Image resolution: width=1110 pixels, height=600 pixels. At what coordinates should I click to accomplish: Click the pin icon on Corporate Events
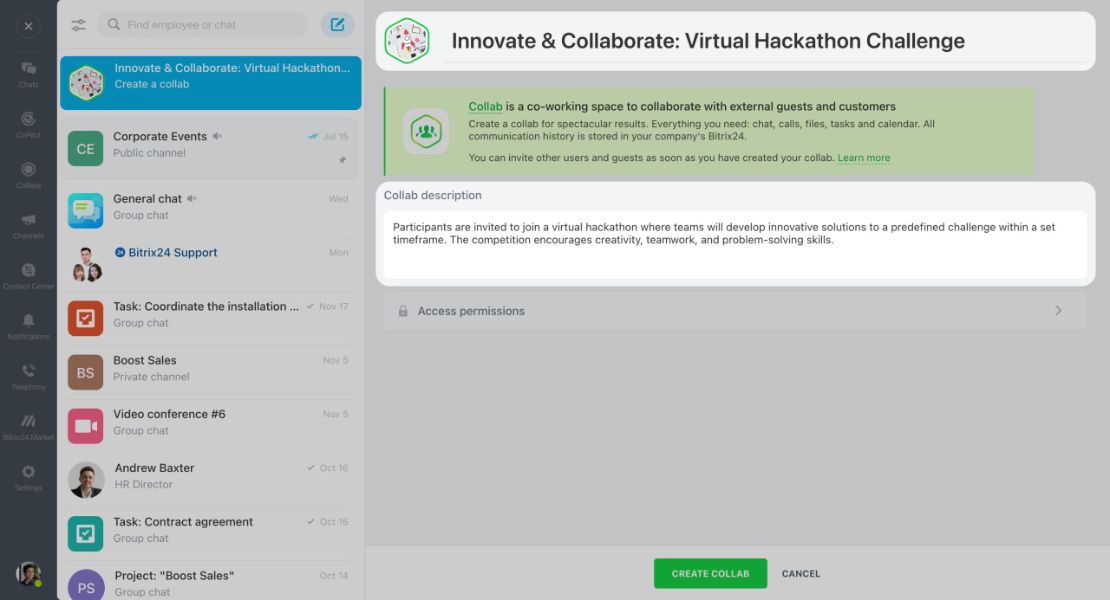pyautogui.click(x=343, y=160)
